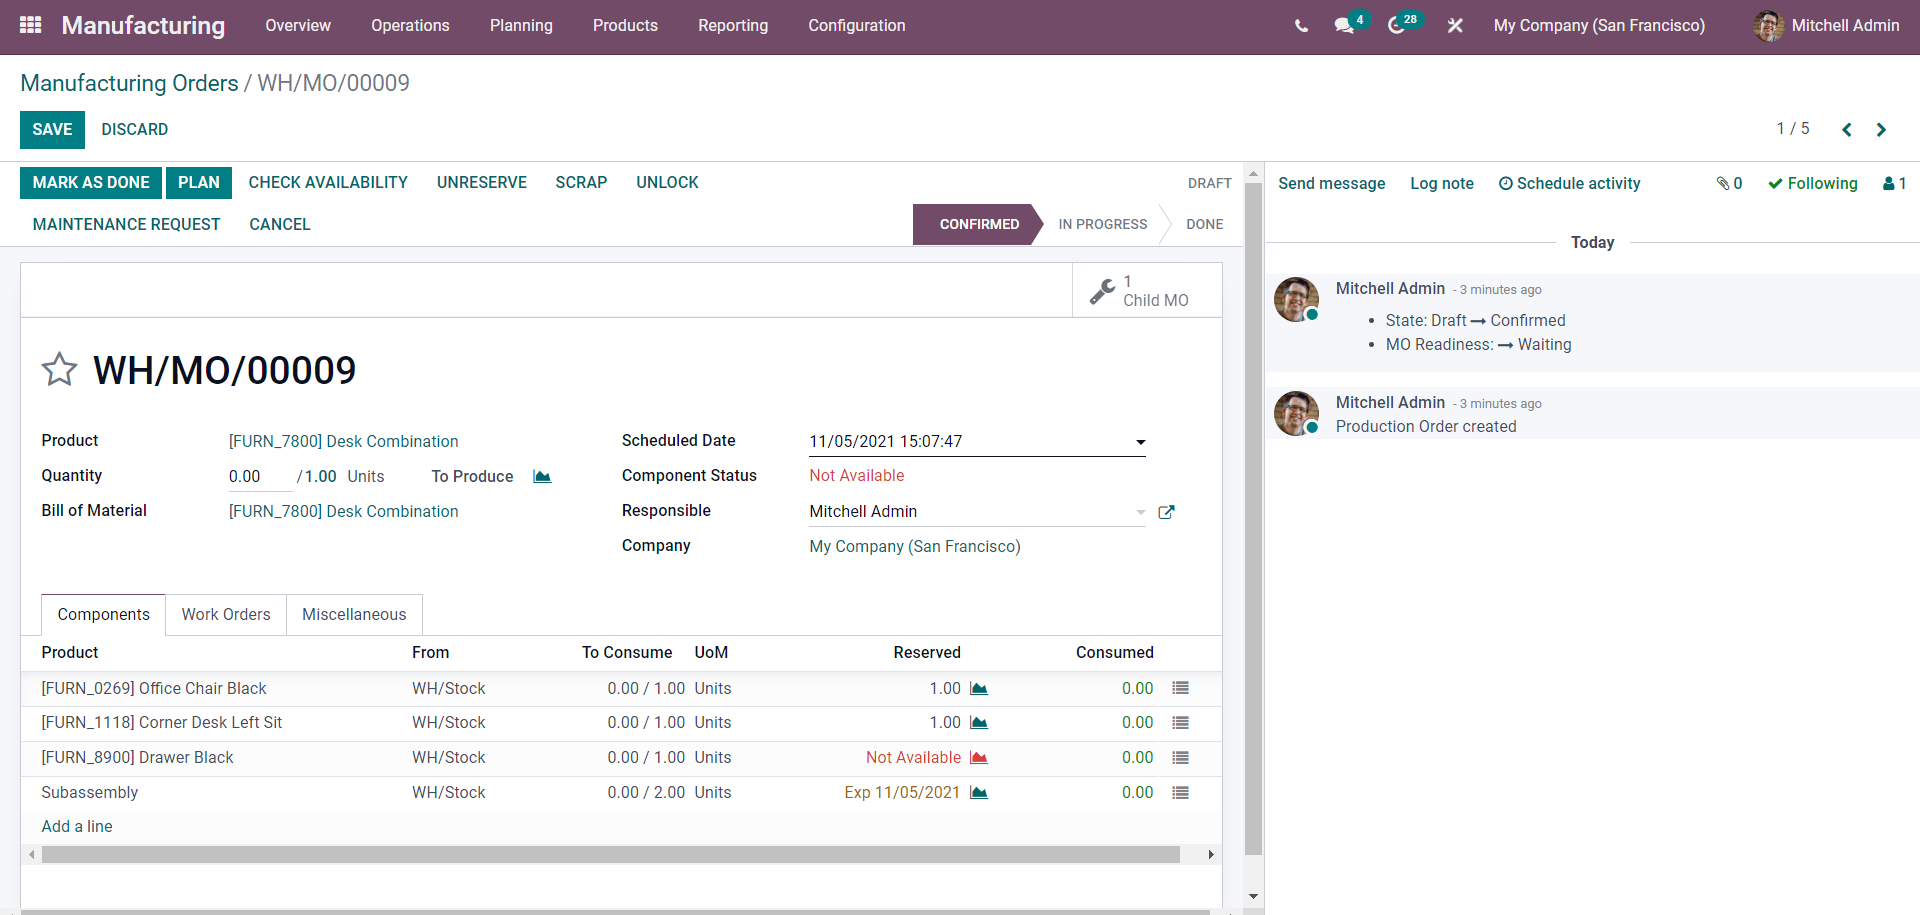Click MAINTENANCE REQUEST button
Screen dimensions: 1920x915
coord(126,225)
